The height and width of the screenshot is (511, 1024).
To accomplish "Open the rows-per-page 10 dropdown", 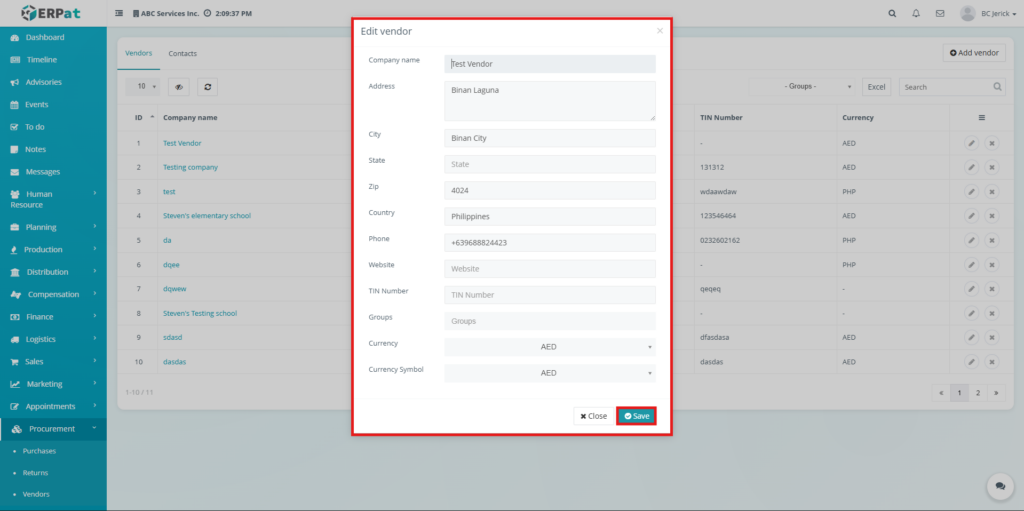I will 142,86.
